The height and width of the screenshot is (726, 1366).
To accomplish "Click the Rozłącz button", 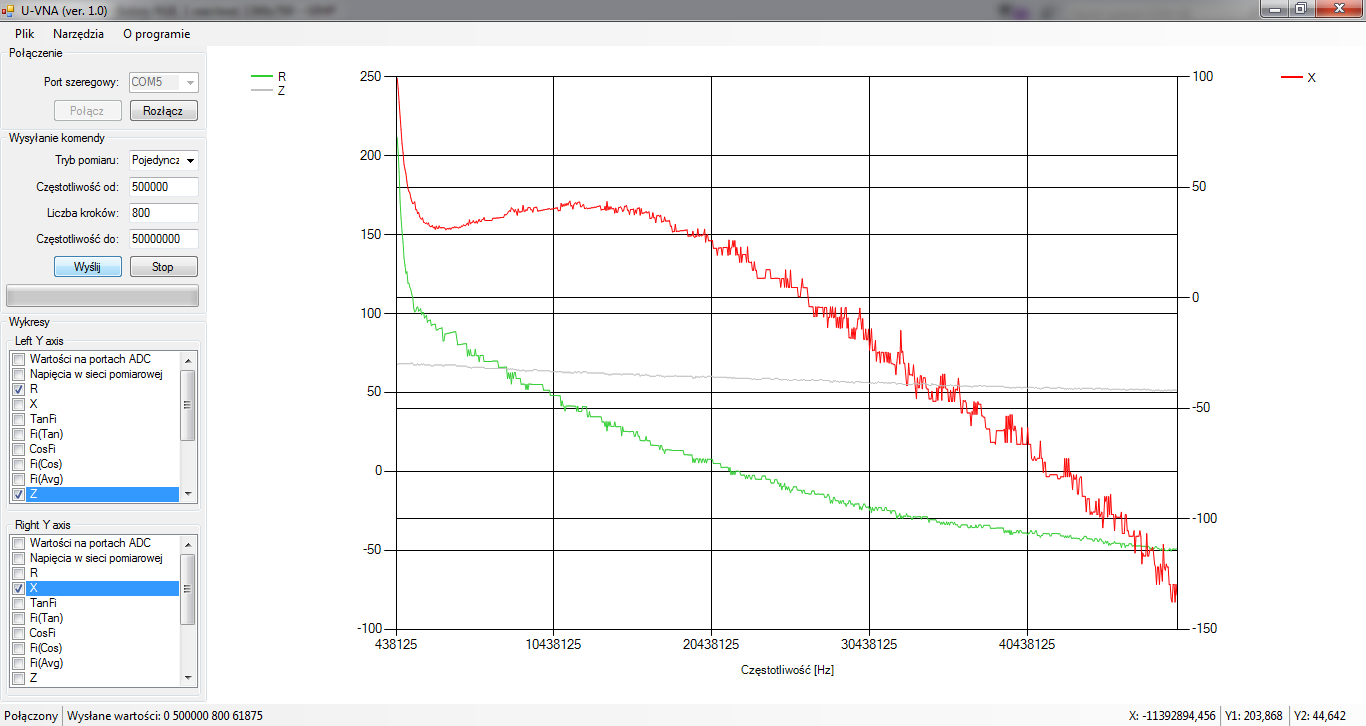I will click(x=163, y=111).
